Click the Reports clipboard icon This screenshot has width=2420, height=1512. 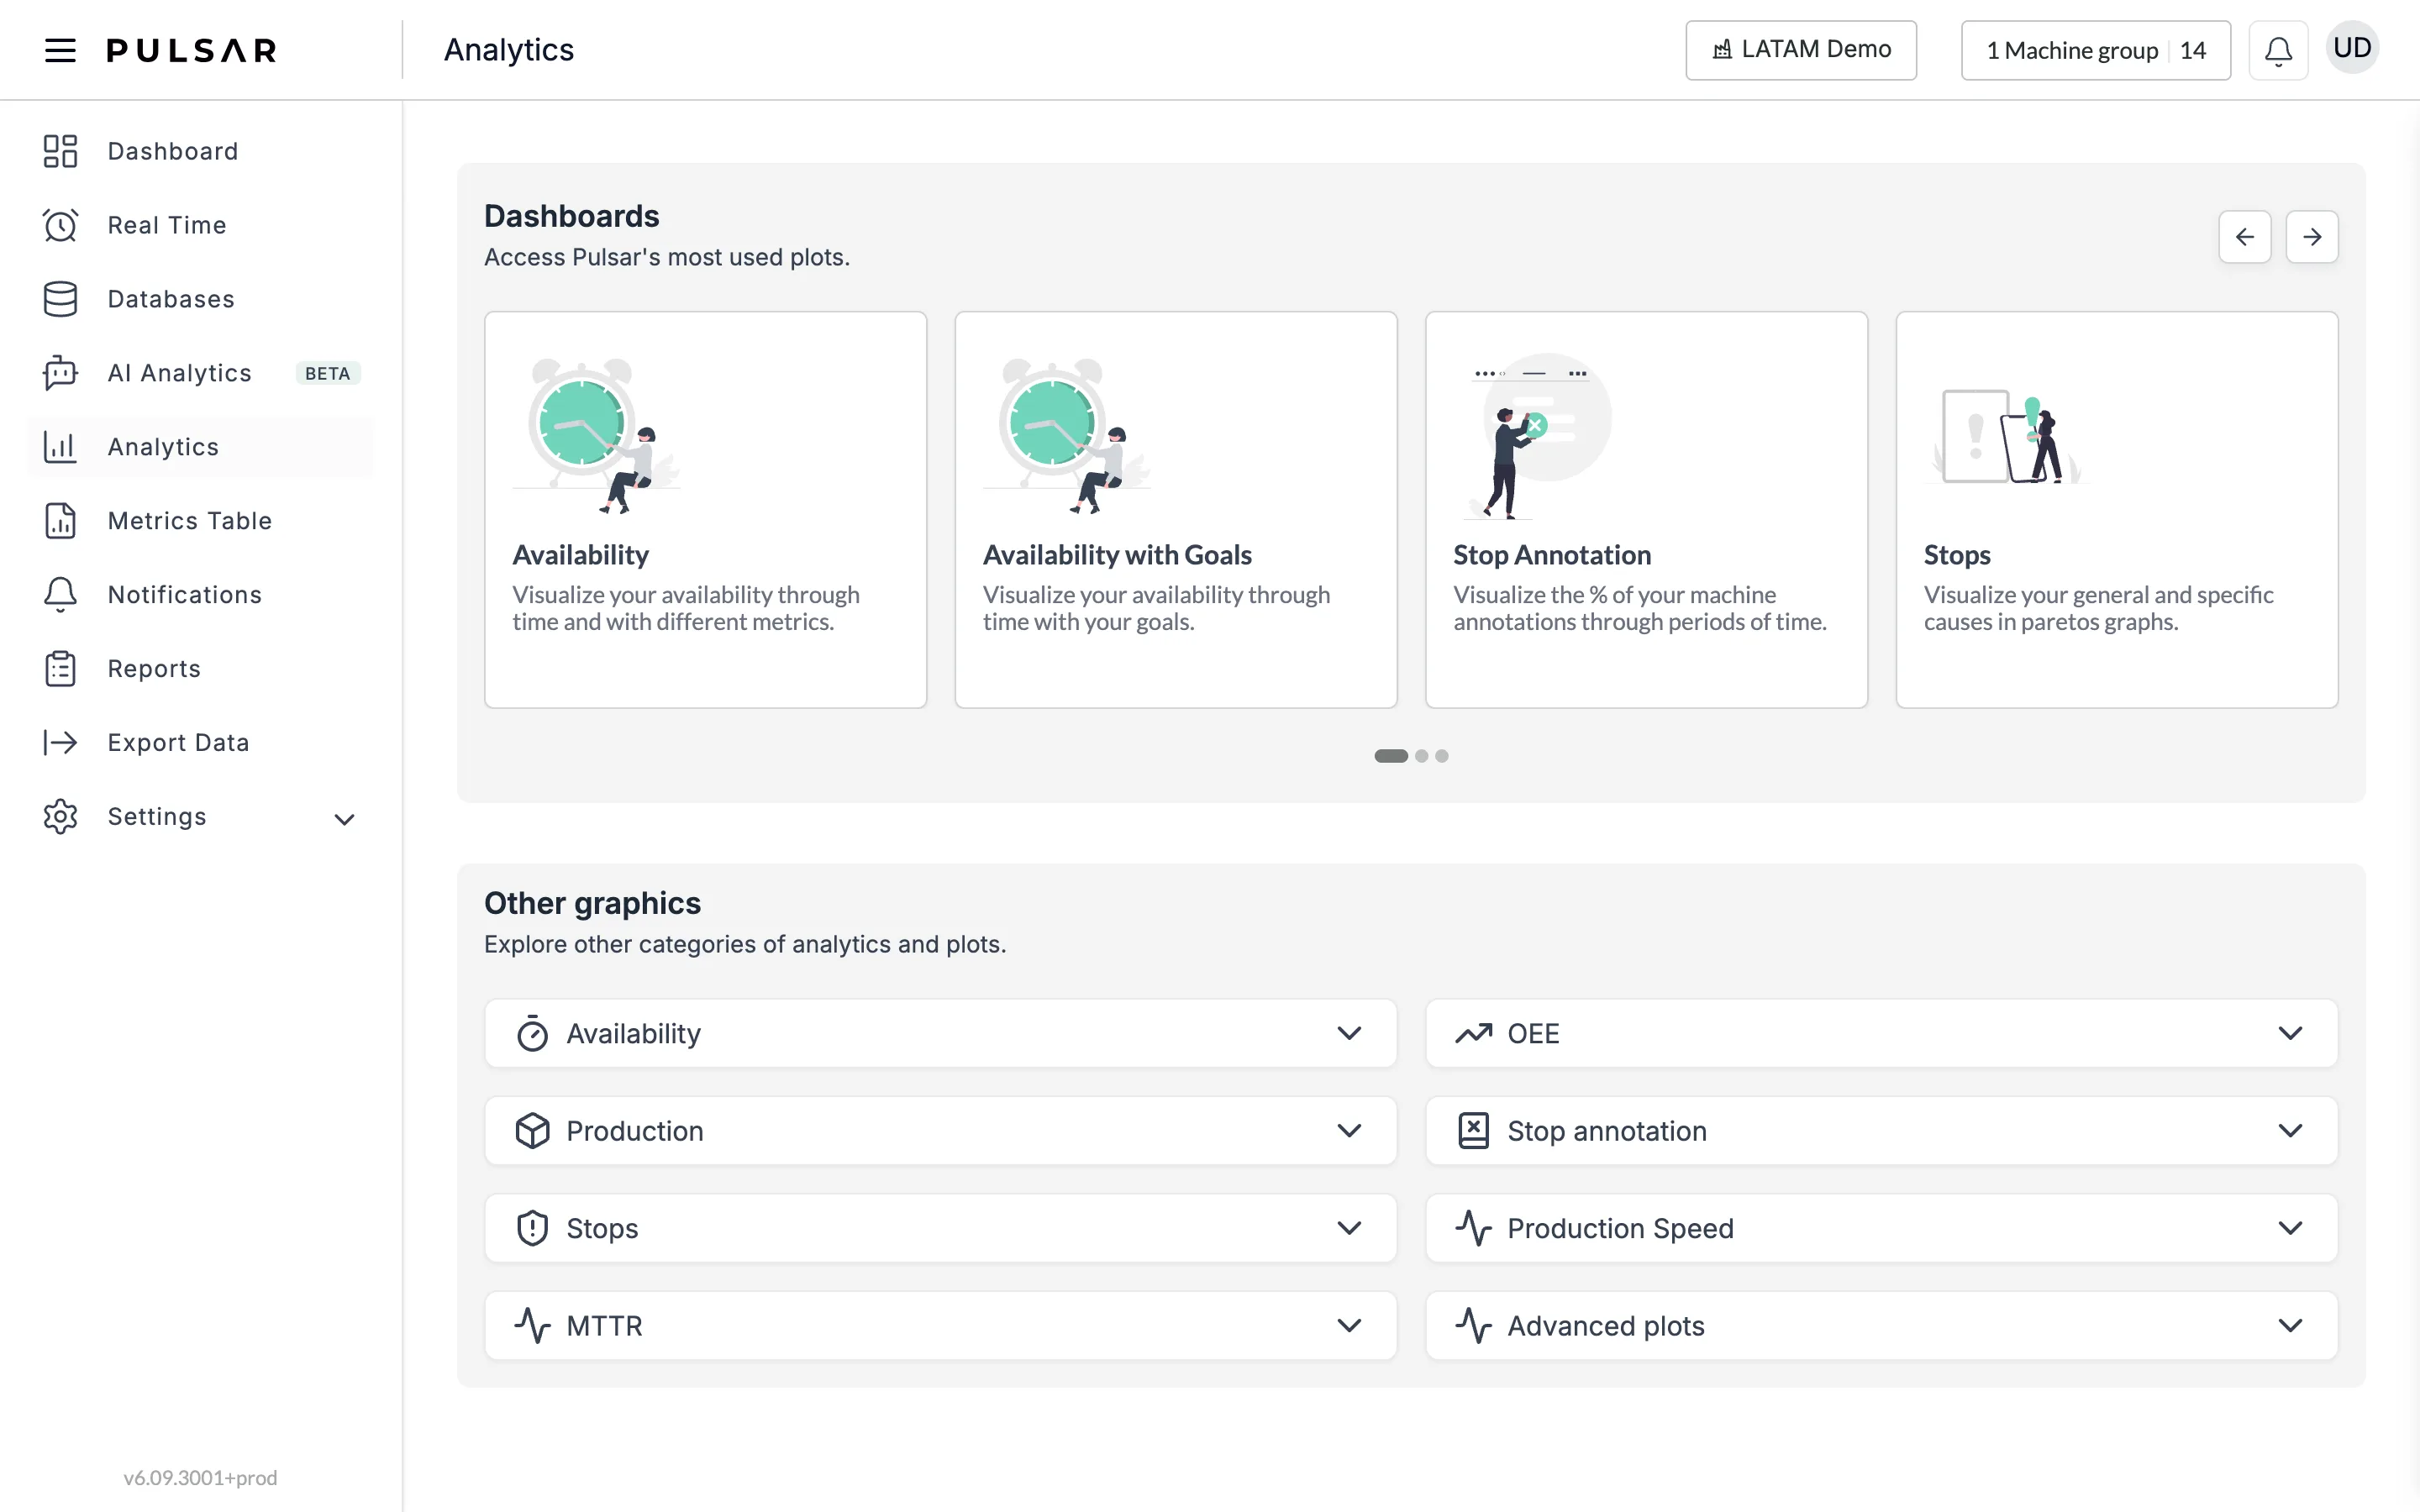click(60, 669)
